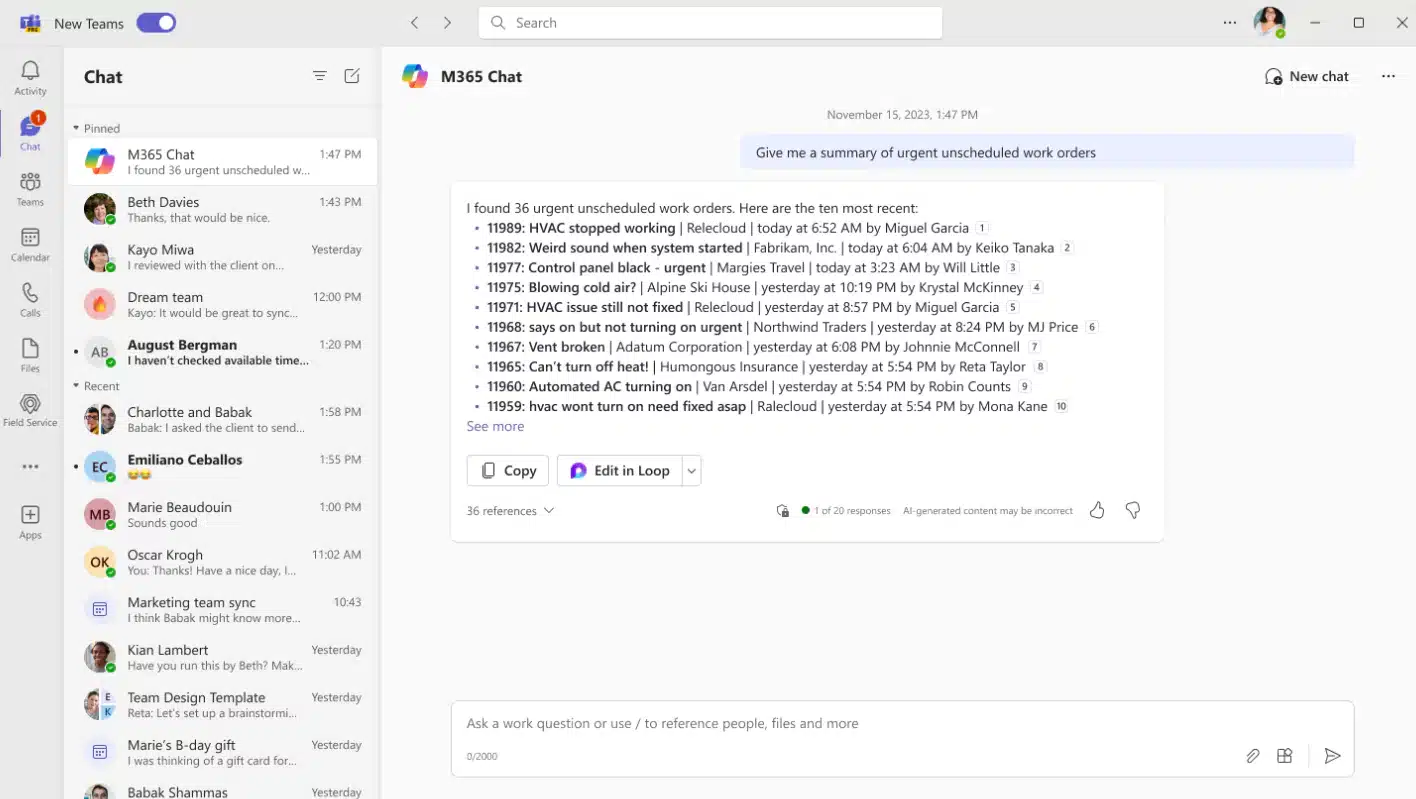The image size is (1416, 799).
Task: Show more apps via sidebar ellipsis
Action: 30,466
